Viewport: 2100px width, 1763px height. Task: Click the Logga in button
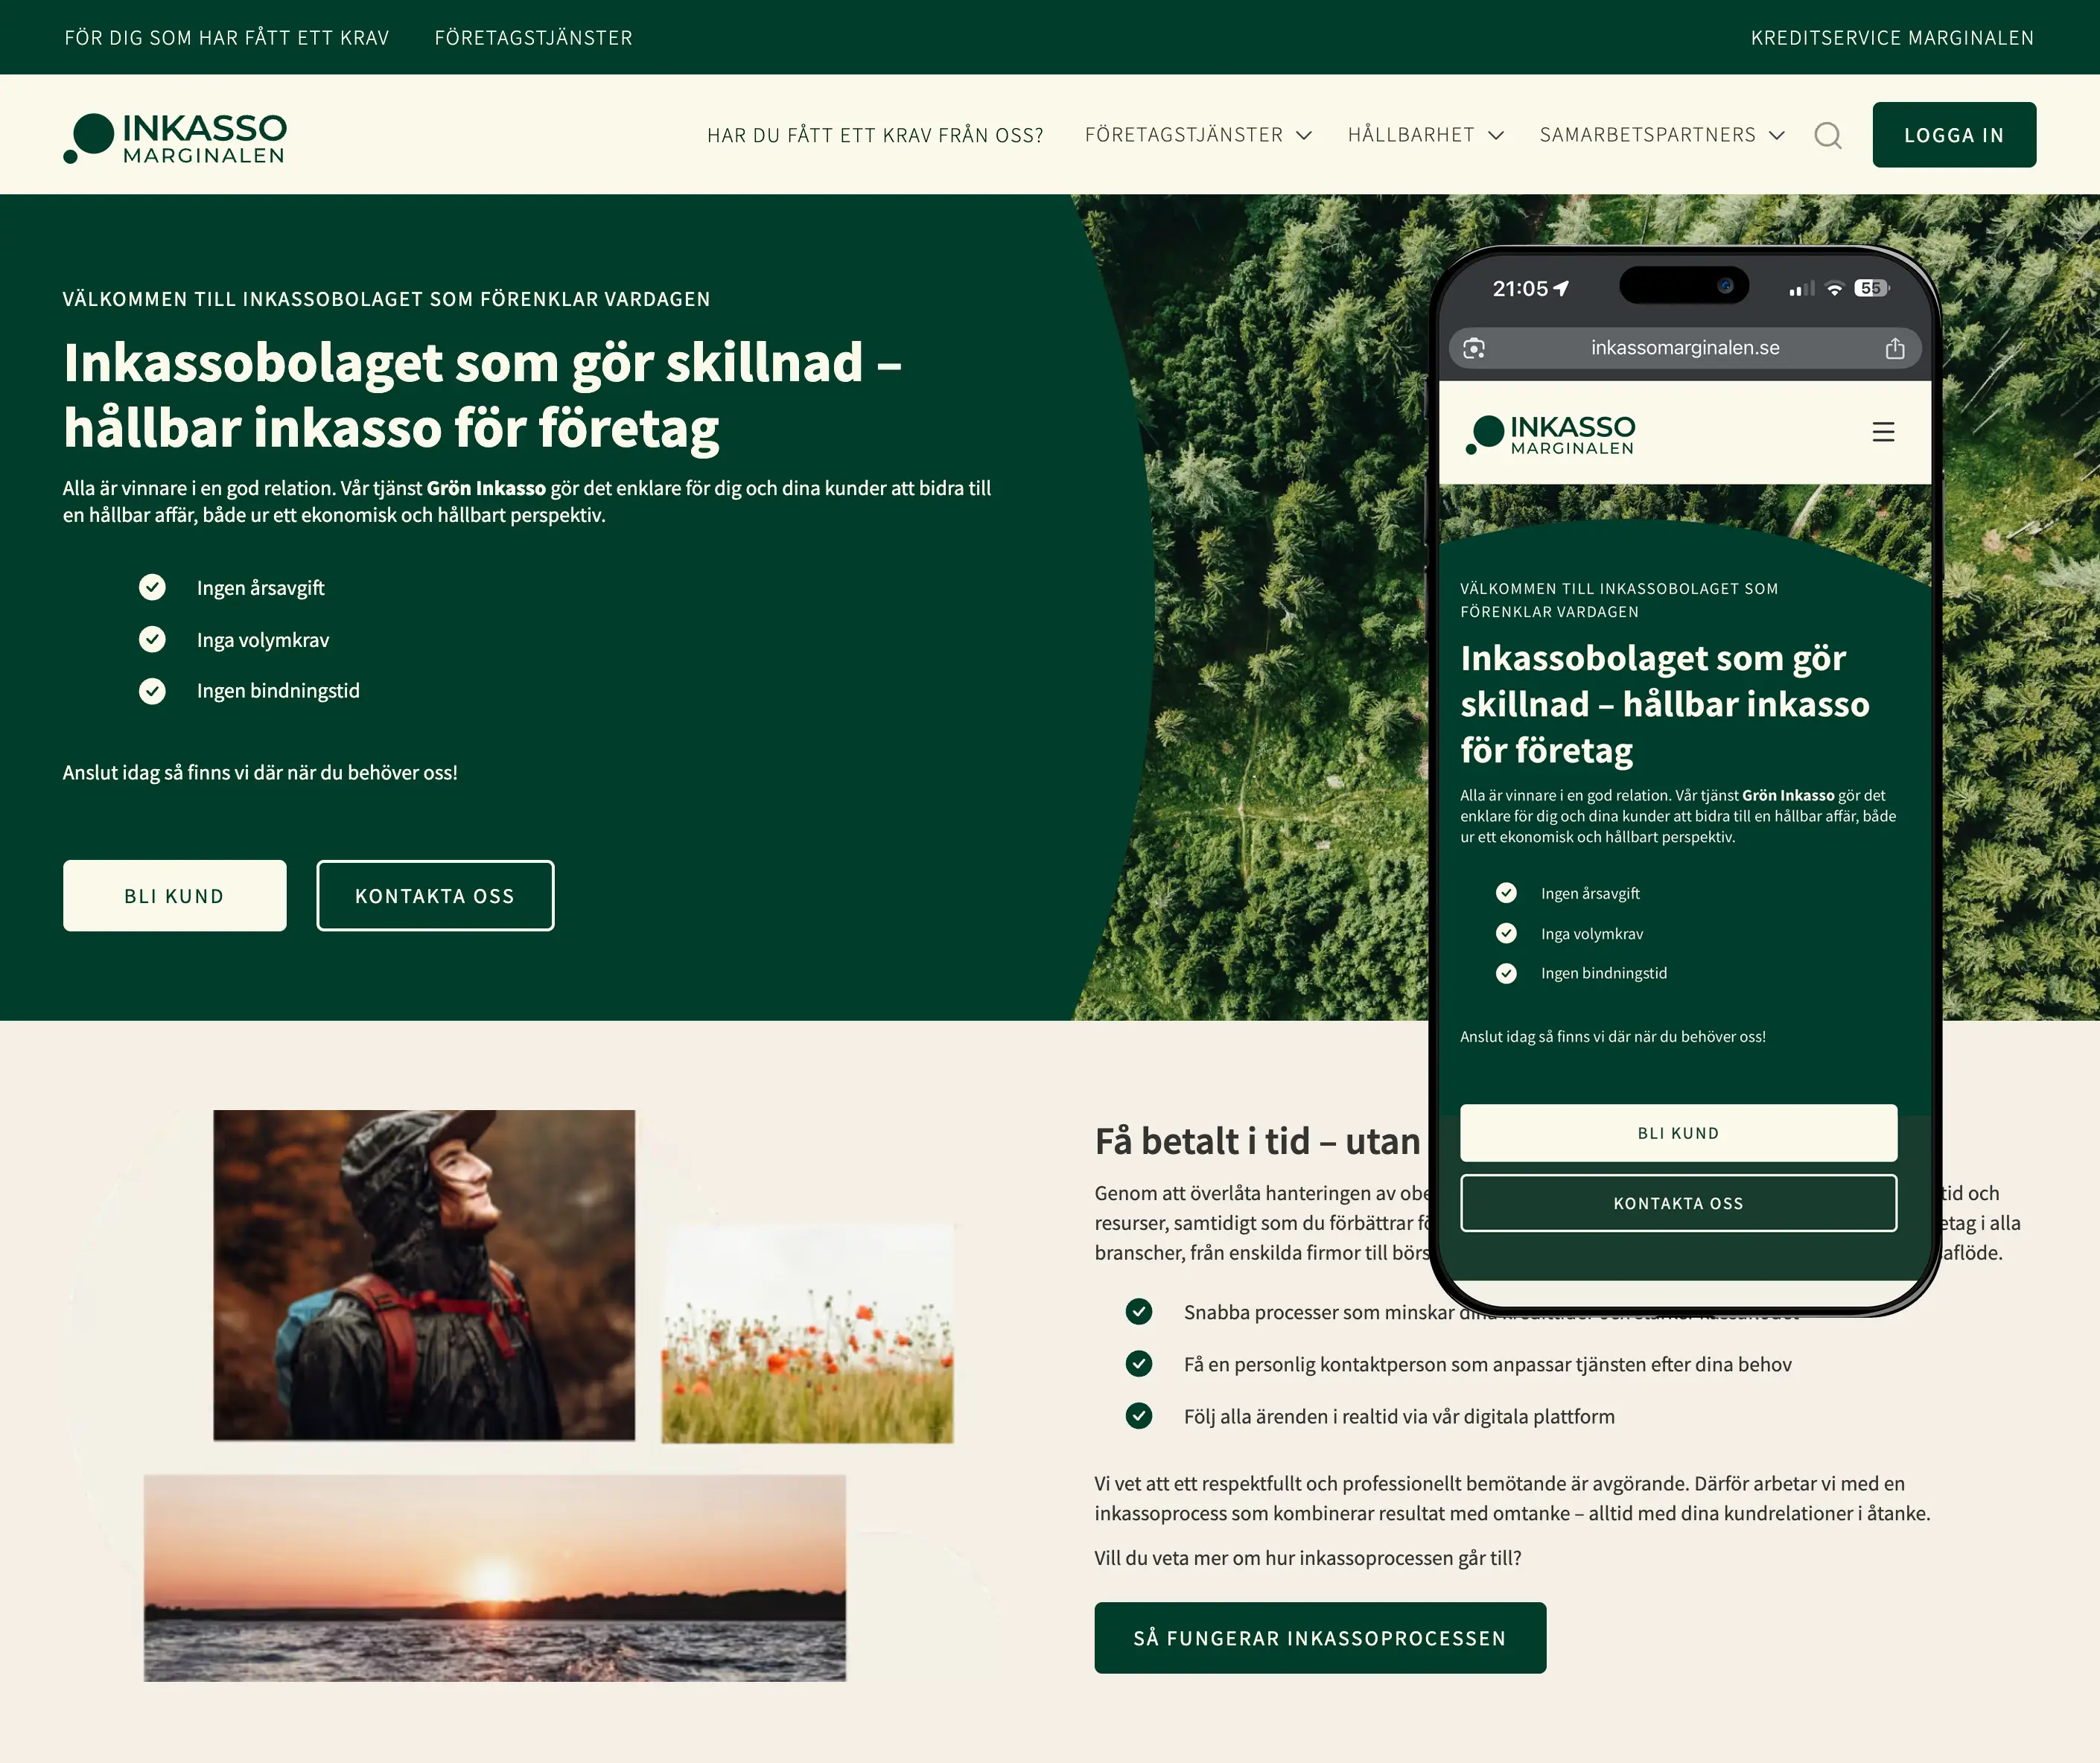tap(1954, 135)
